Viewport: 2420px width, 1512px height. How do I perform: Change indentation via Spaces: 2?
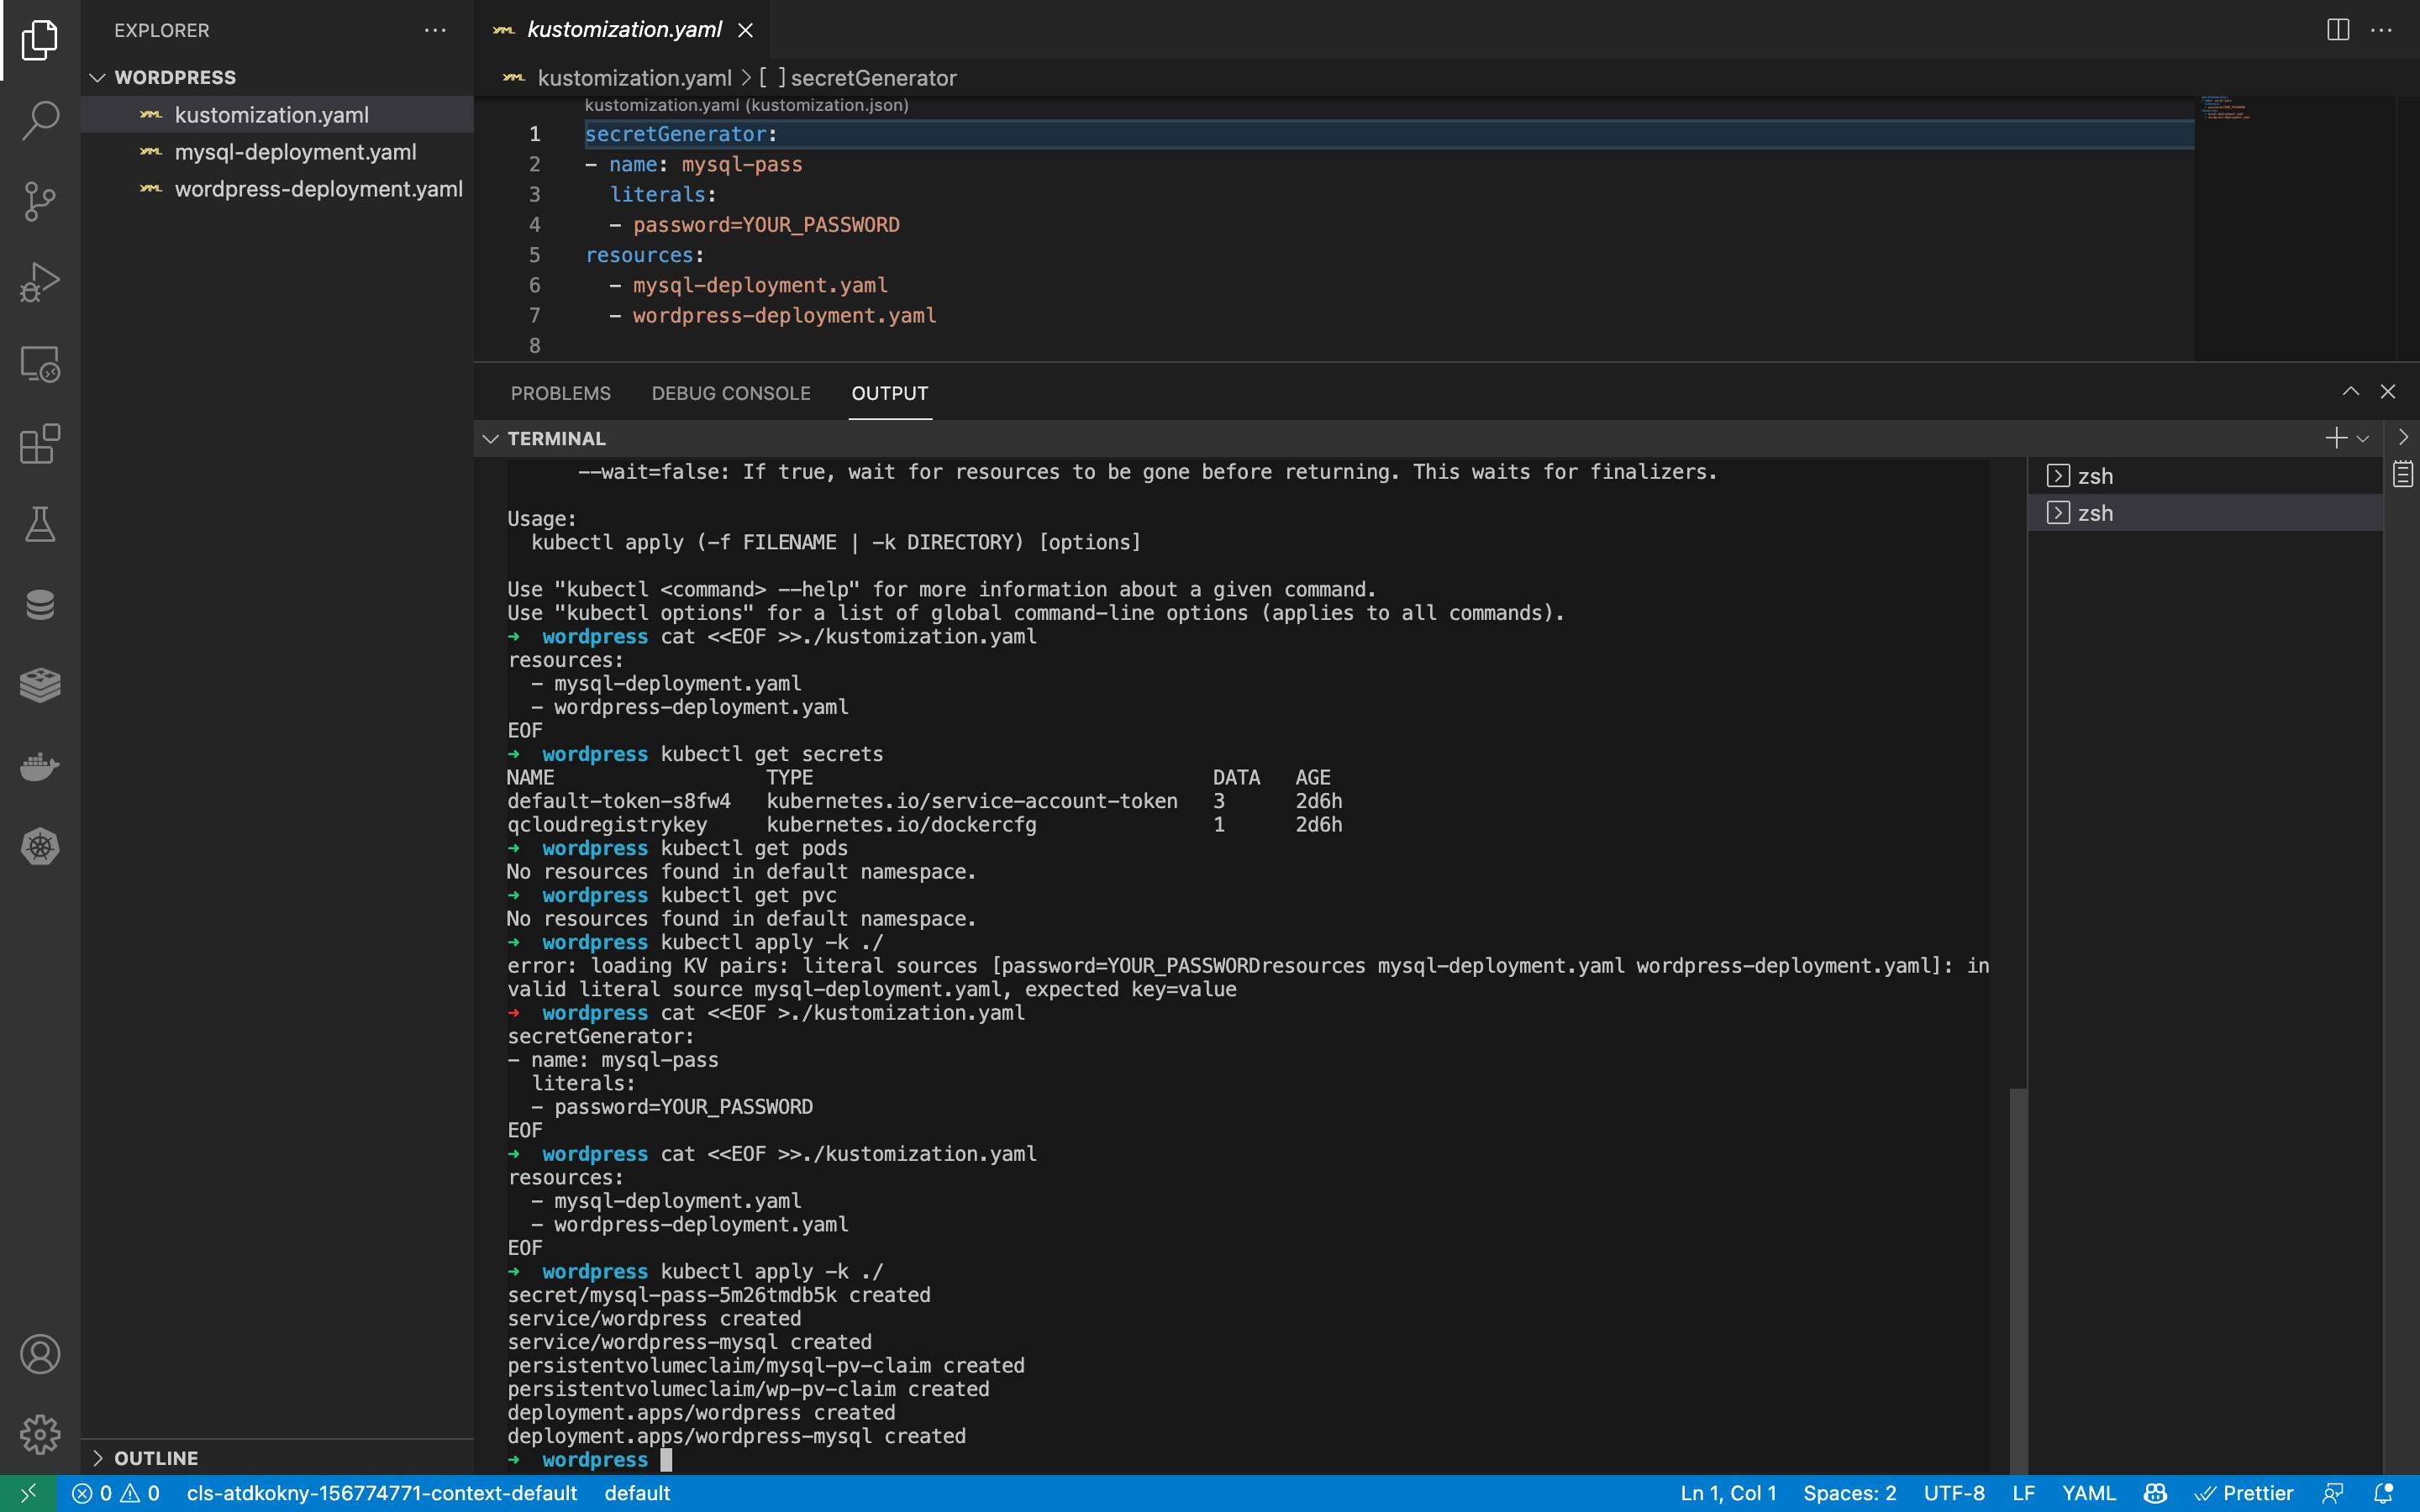point(1849,1493)
